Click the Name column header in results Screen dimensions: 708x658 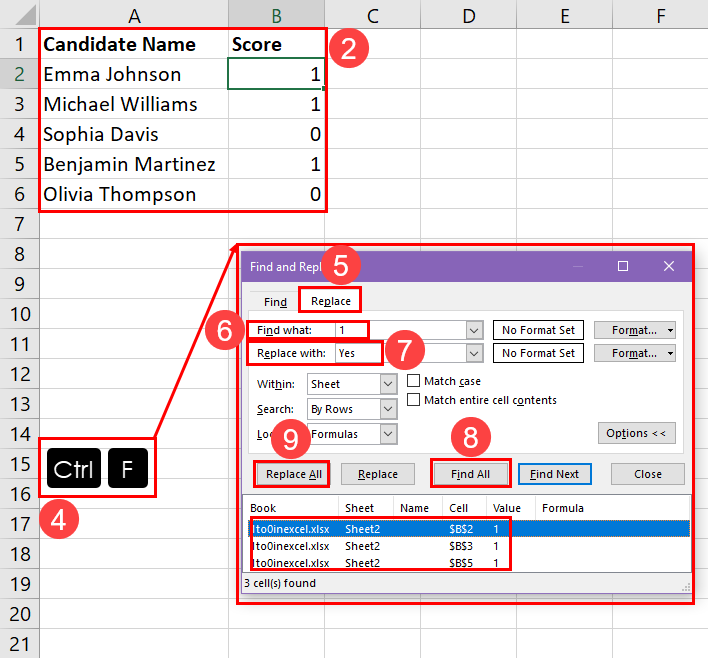(x=418, y=508)
